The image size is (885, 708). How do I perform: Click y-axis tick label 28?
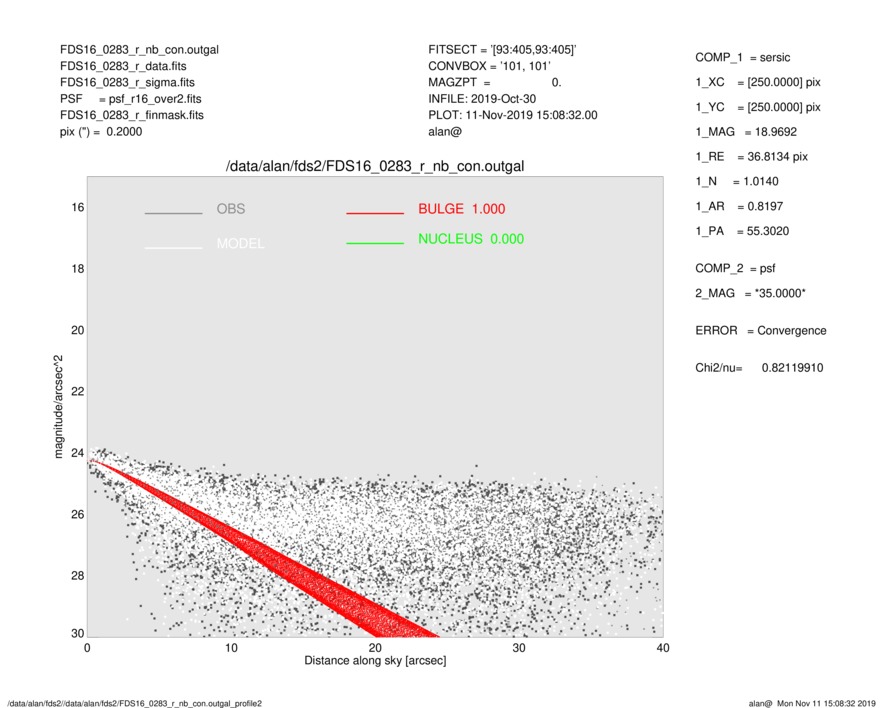(x=78, y=576)
